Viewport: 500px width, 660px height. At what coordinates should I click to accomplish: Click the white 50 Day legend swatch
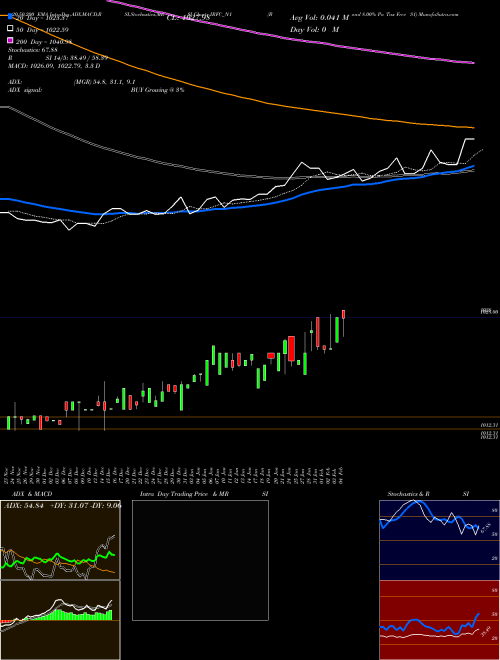pos(10,29)
